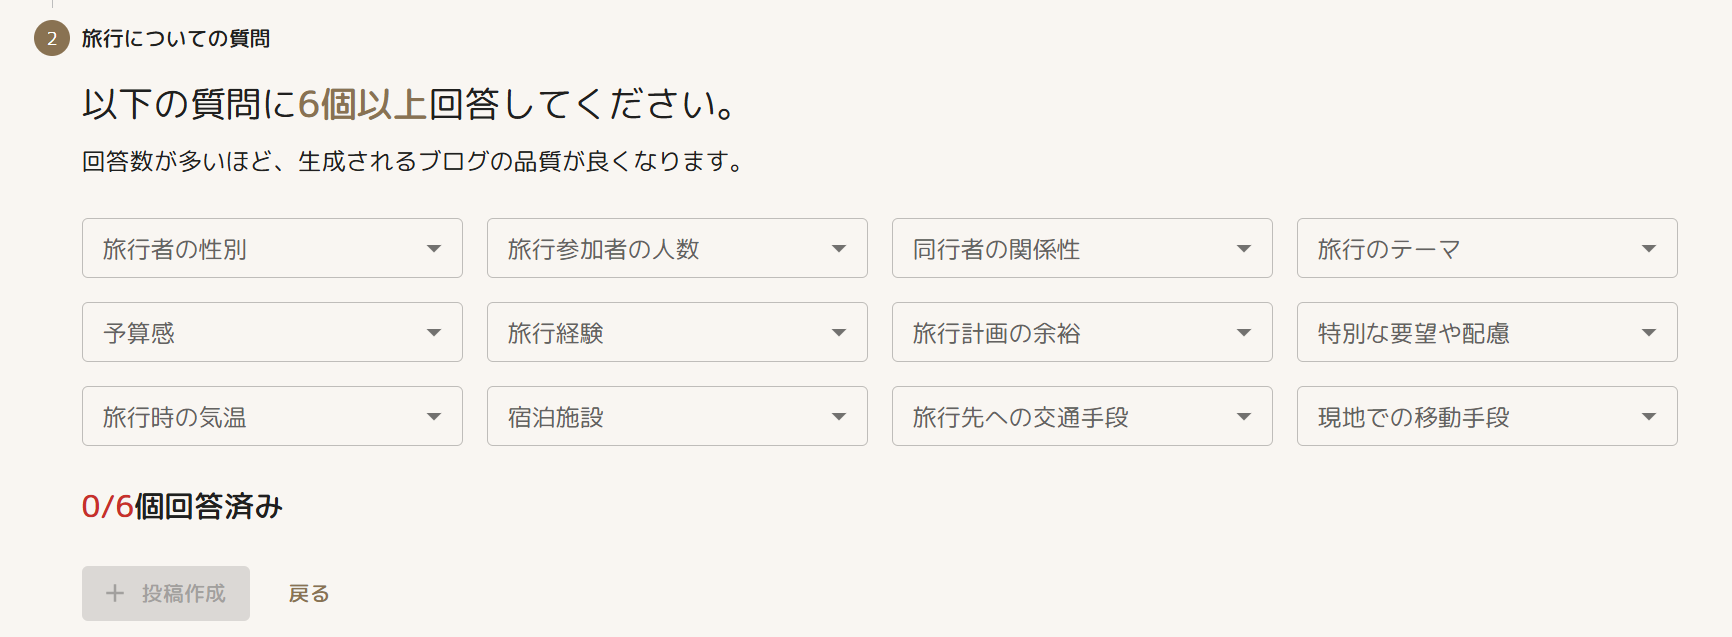Open the 旅行先への交通手段 dropdown
Image resolution: width=1732 pixels, height=637 pixels.
[x=1082, y=416]
